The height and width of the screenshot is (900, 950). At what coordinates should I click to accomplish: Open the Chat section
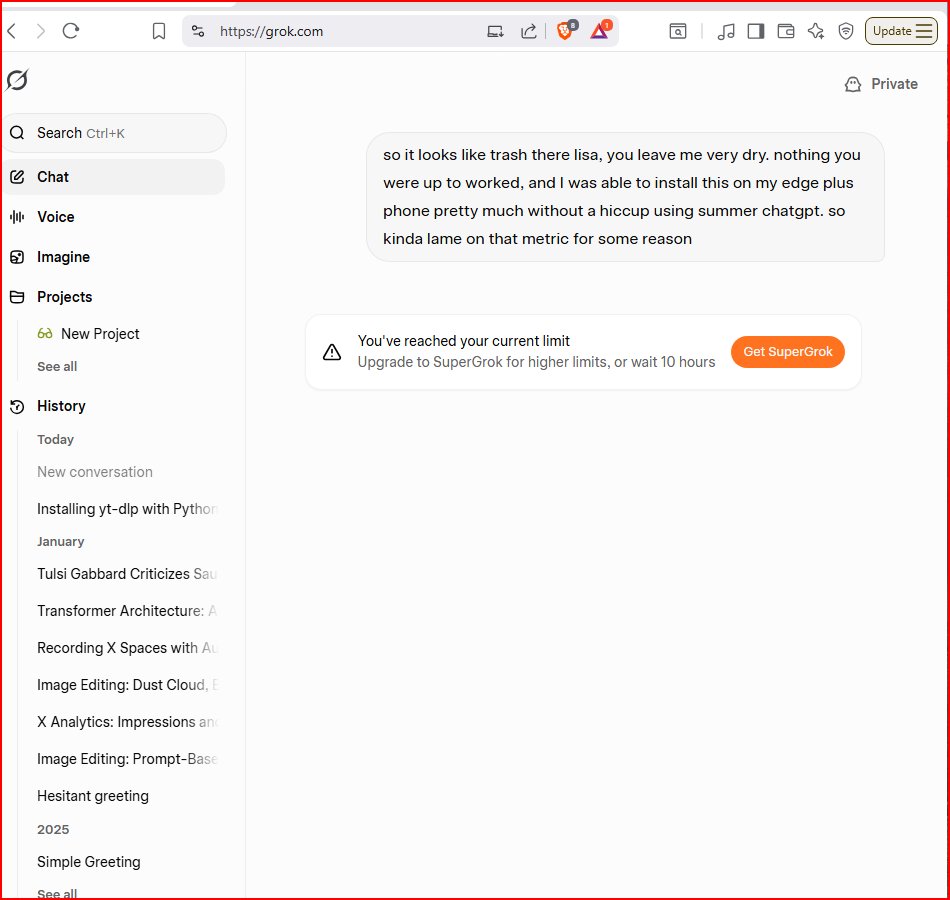(x=115, y=177)
